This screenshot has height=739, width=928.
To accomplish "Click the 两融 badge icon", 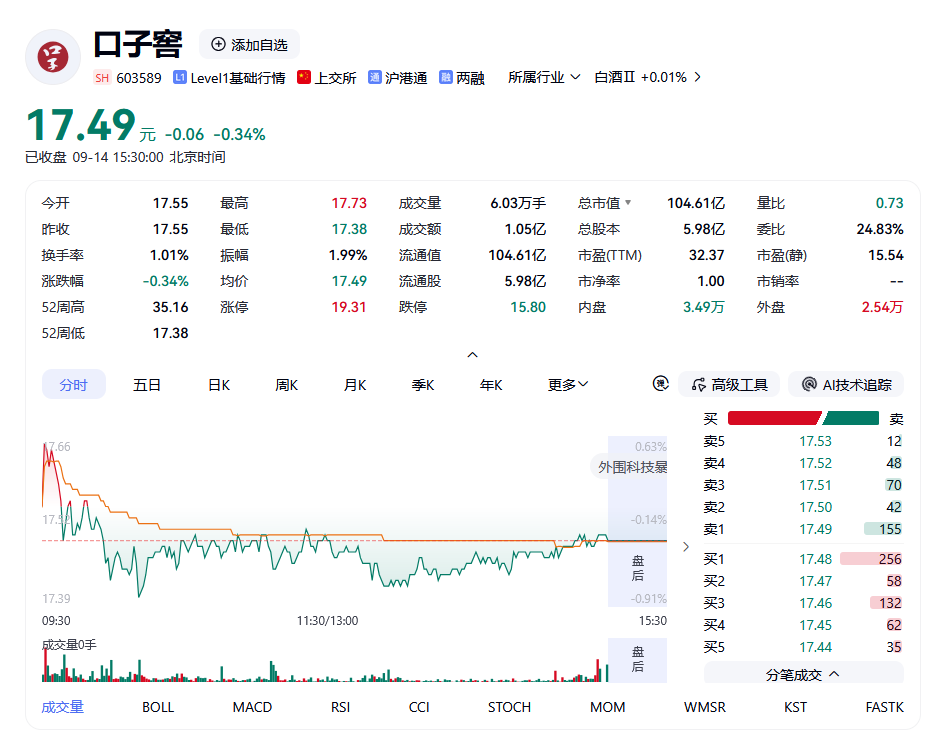I will pyautogui.click(x=446, y=78).
